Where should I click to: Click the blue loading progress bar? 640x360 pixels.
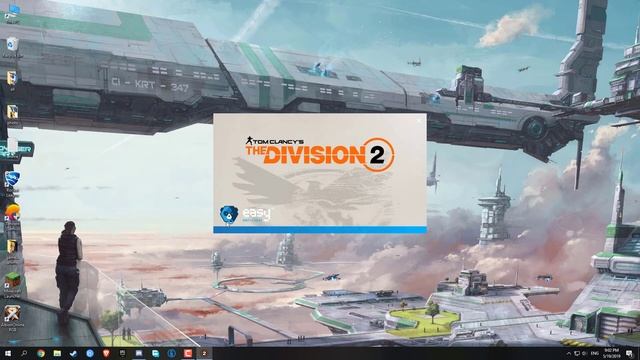pyautogui.click(x=320, y=230)
